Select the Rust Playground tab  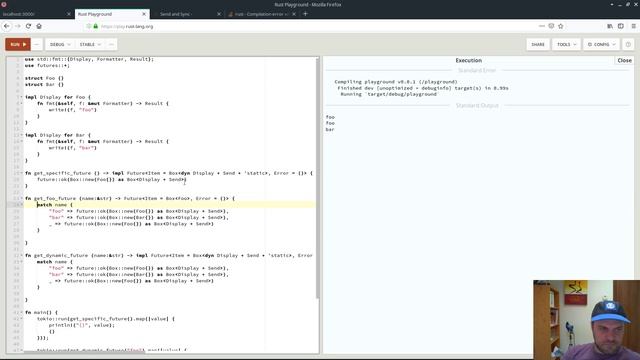108,14
